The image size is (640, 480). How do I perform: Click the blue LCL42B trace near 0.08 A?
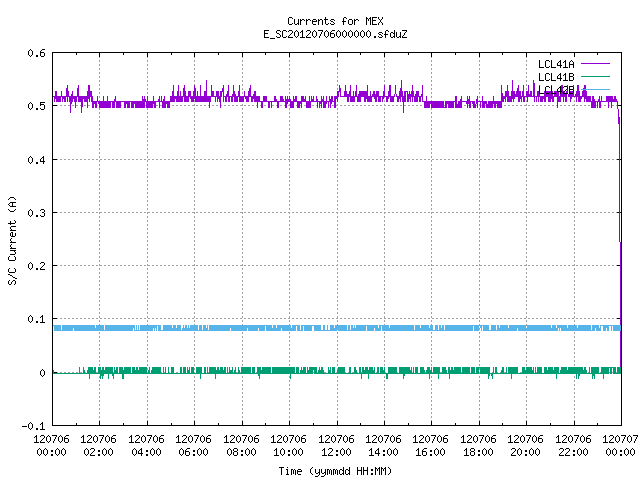point(337,328)
